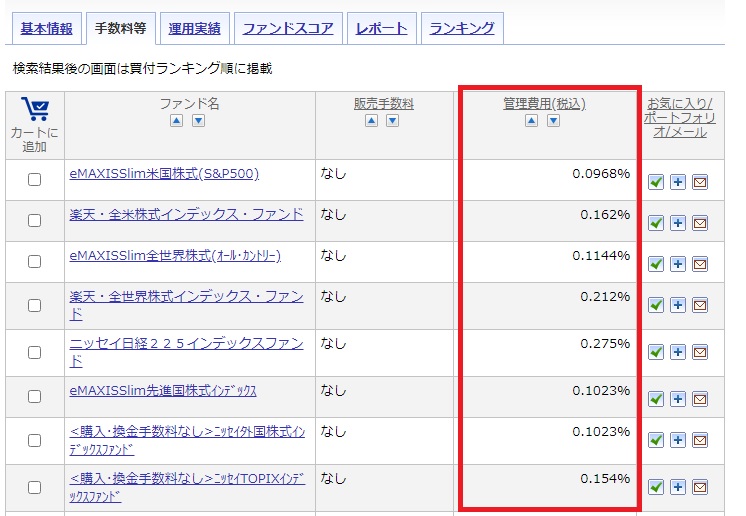Sort 販売手数料 descending with down arrow

(x=393, y=121)
